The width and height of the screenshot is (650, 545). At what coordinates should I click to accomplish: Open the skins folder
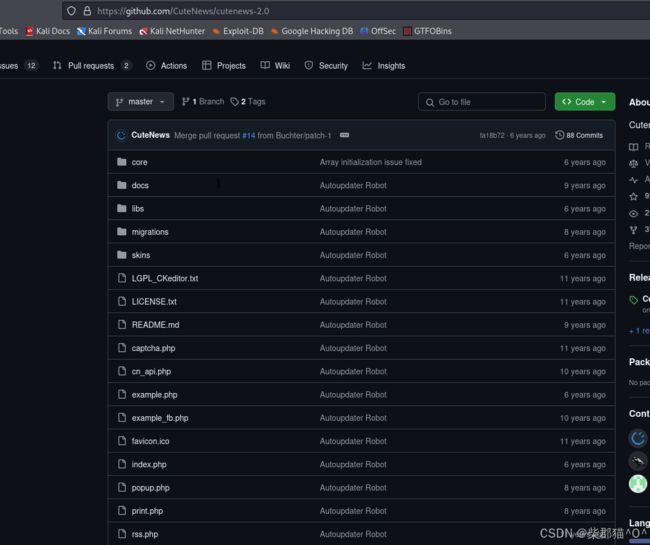coord(141,255)
